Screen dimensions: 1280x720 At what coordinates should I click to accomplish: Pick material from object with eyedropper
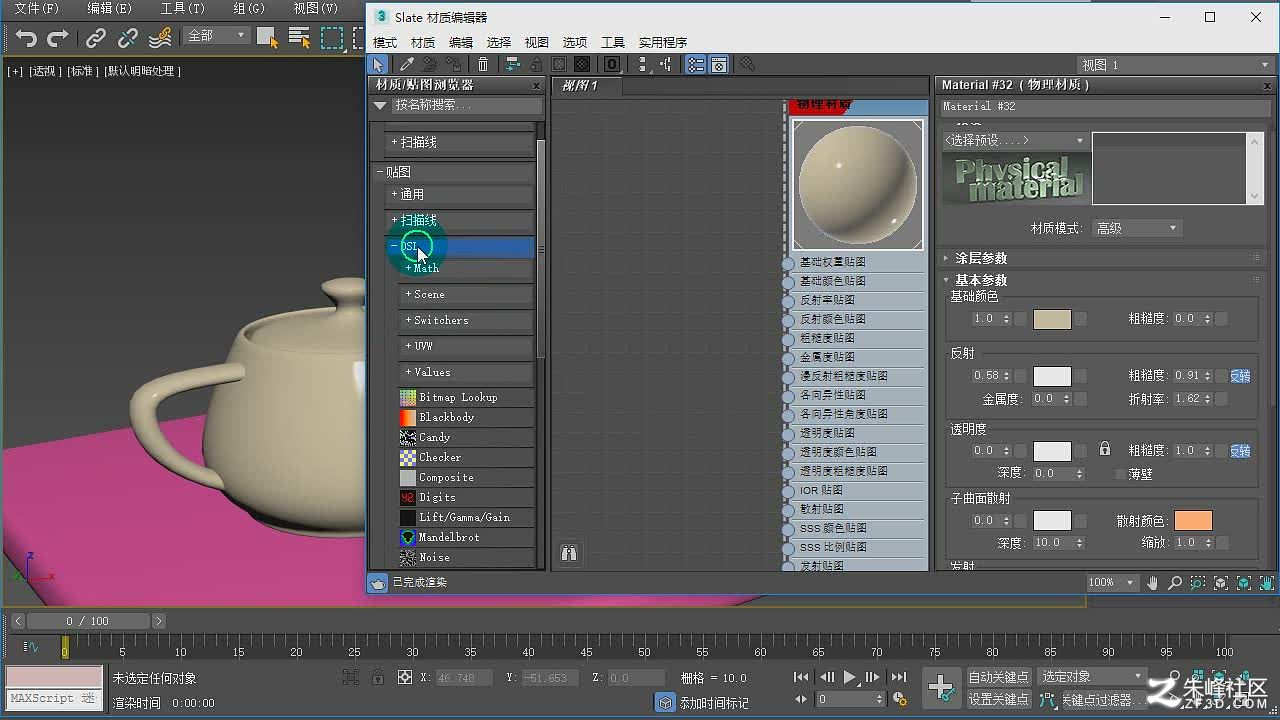point(407,64)
